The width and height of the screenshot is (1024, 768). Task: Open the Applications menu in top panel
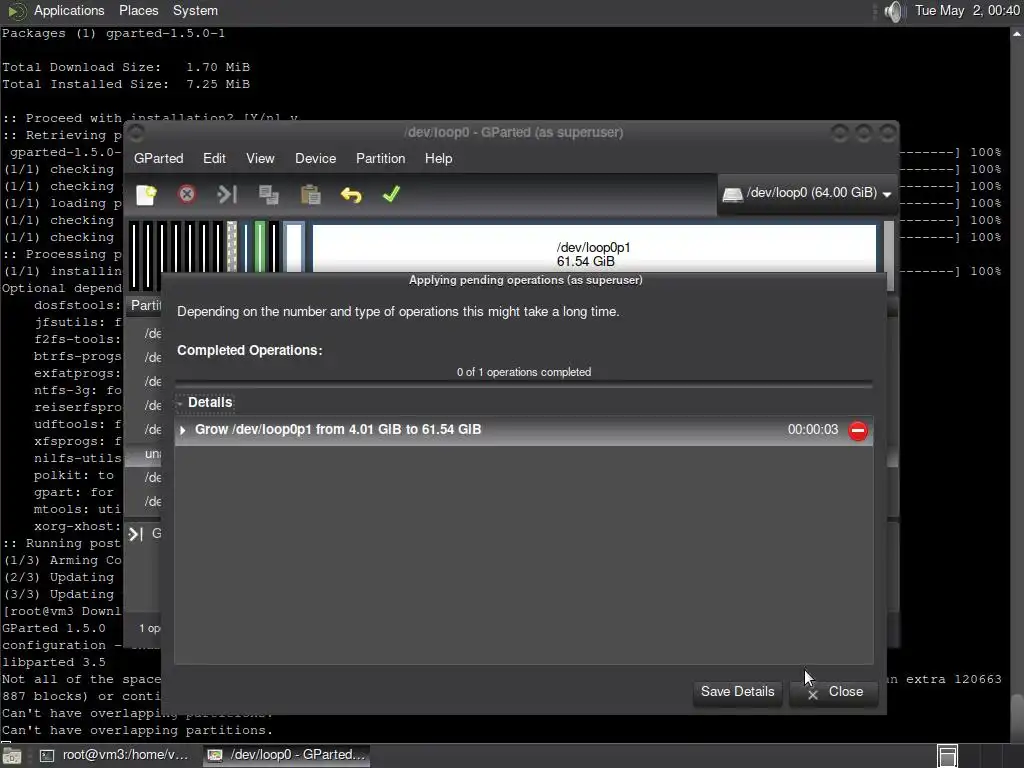click(69, 10)
